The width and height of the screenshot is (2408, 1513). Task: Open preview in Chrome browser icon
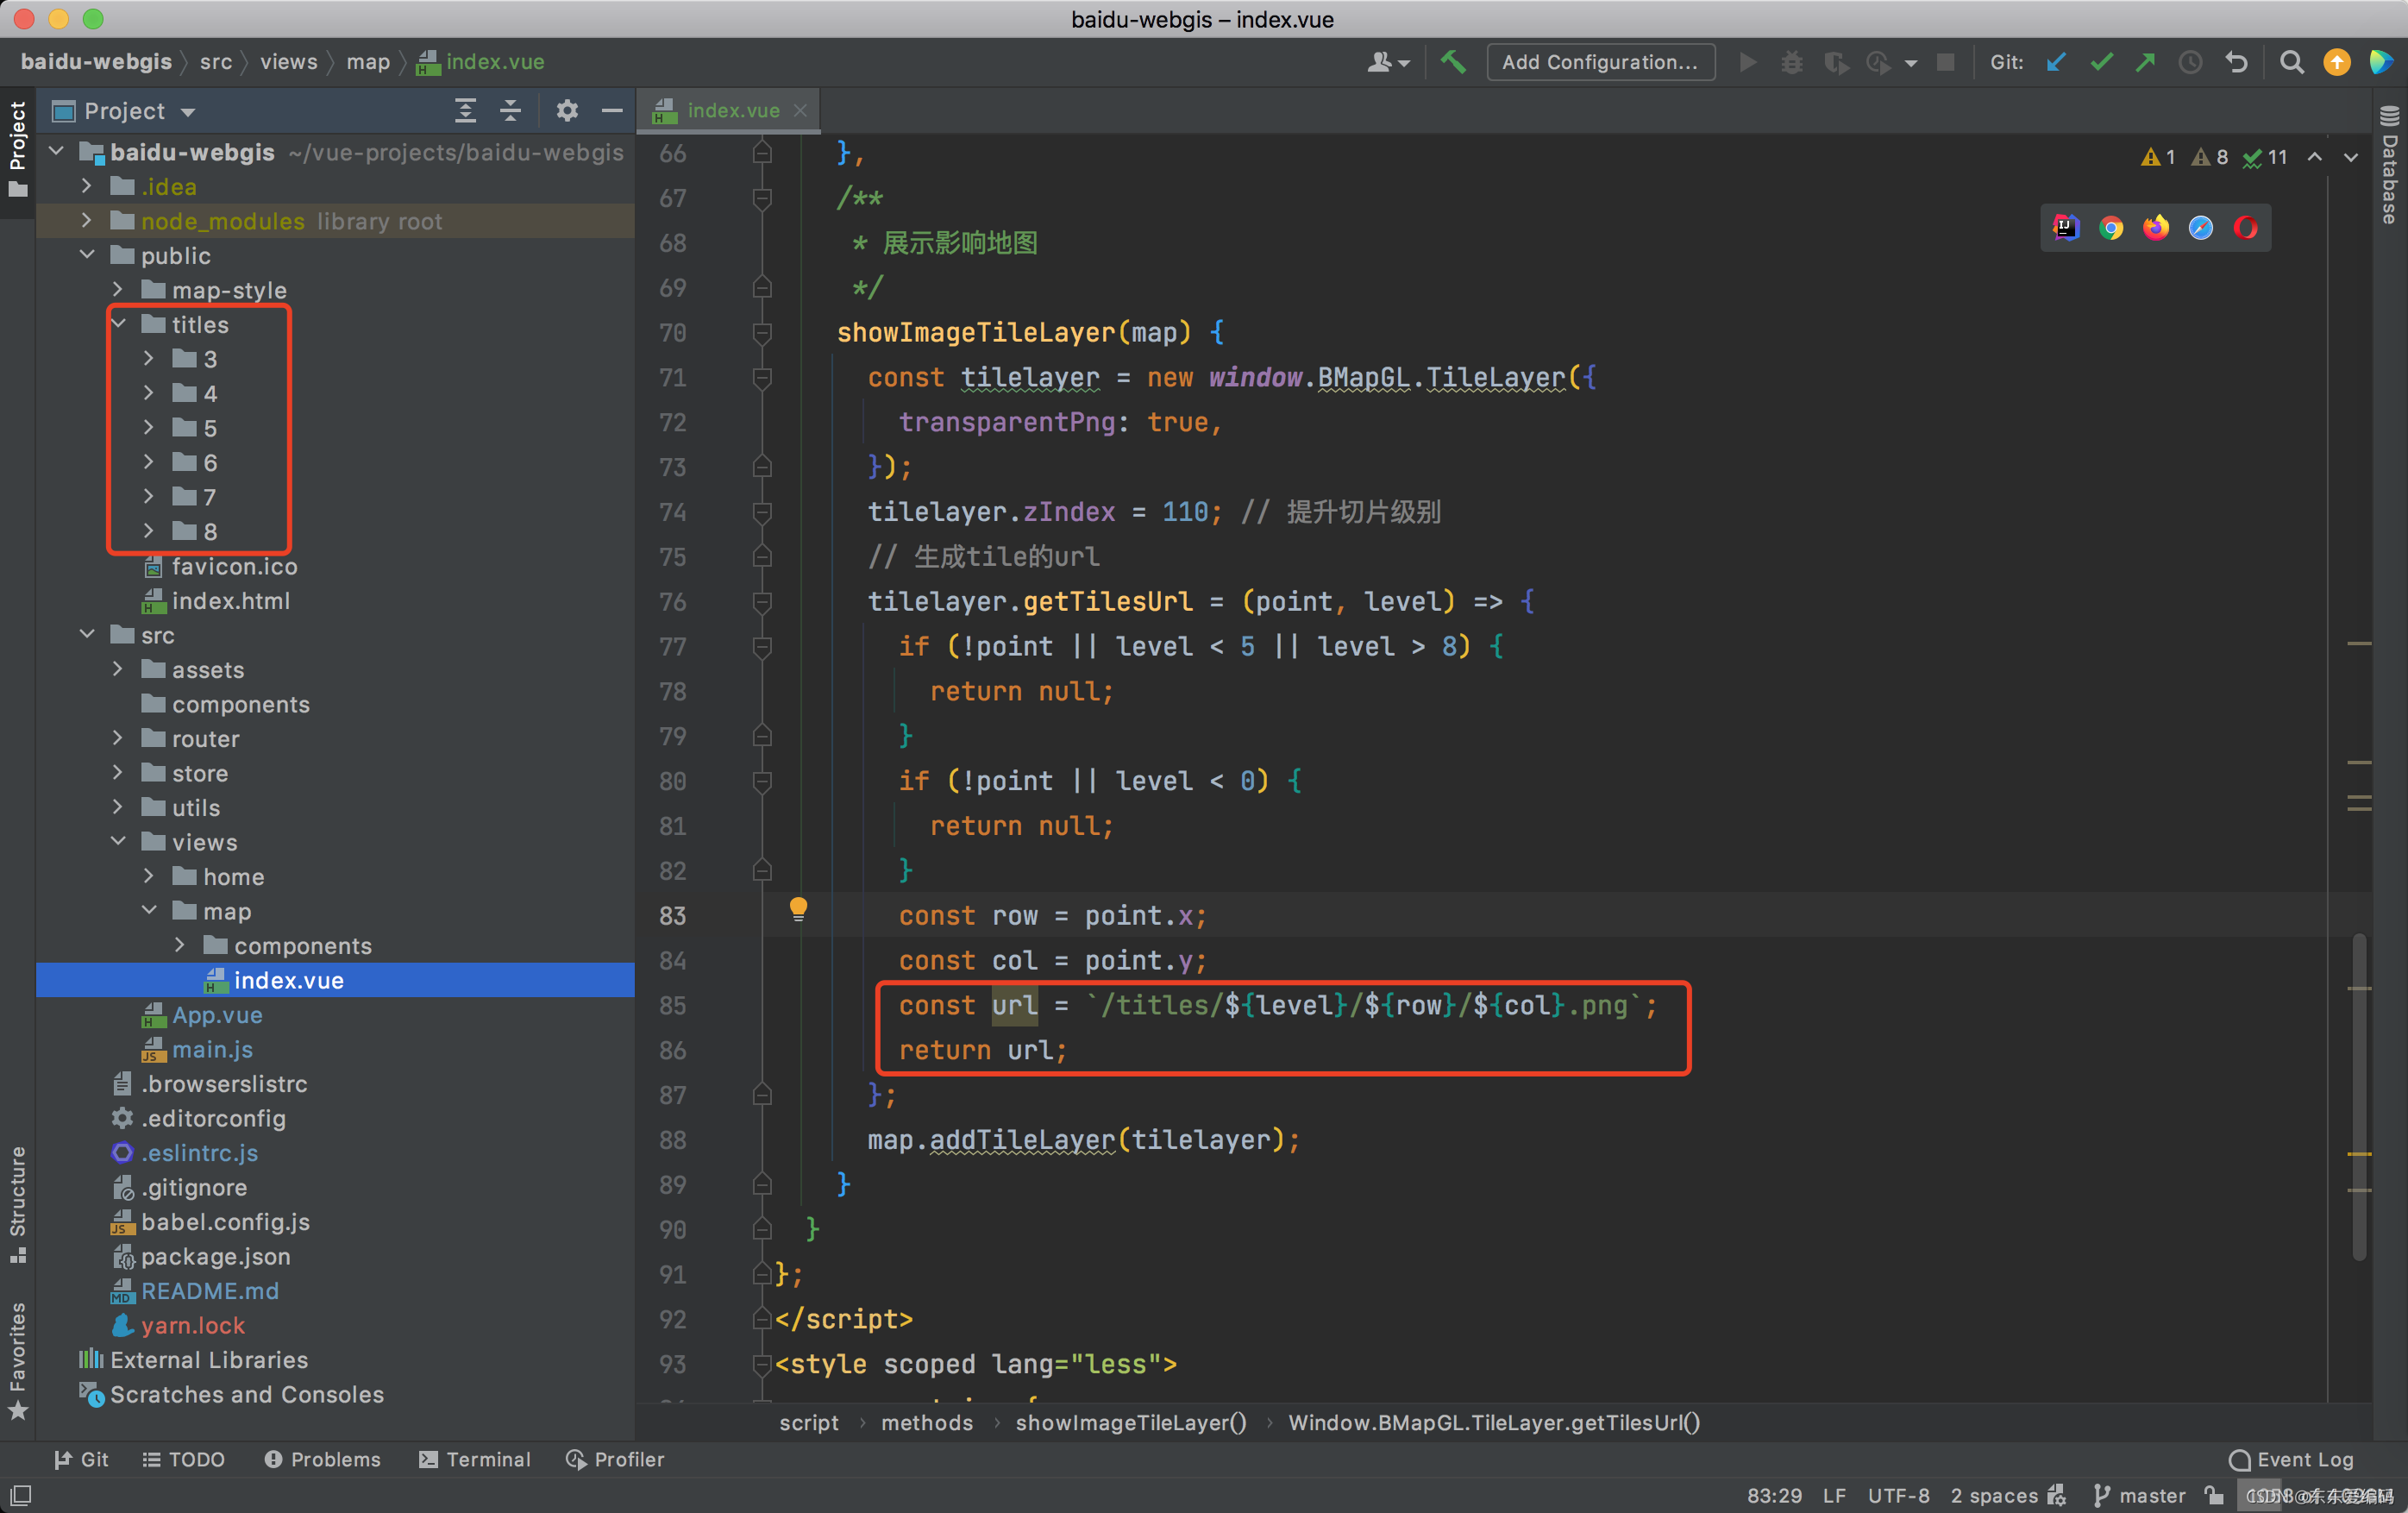(2111, 228)
